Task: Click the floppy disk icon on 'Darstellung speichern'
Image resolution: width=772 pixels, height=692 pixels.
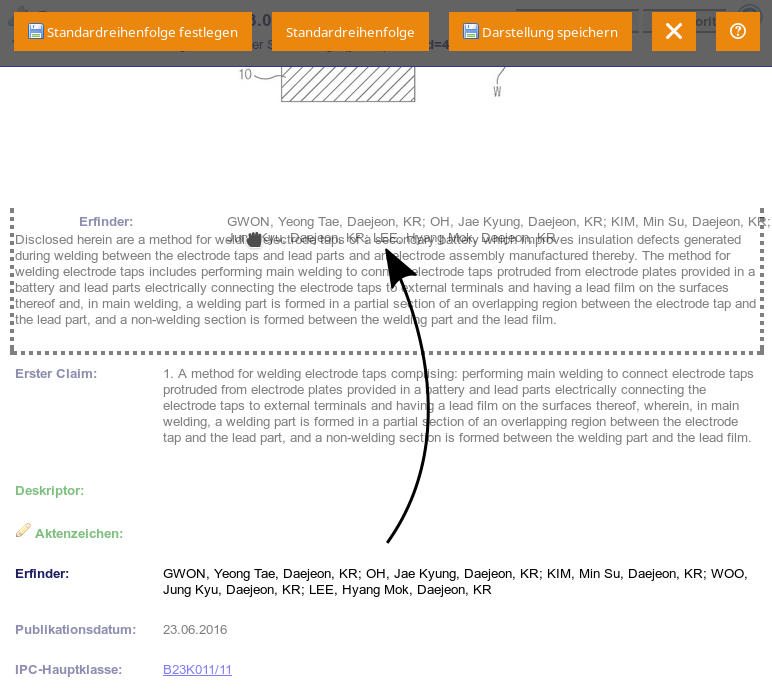Action: click(471, 32)
